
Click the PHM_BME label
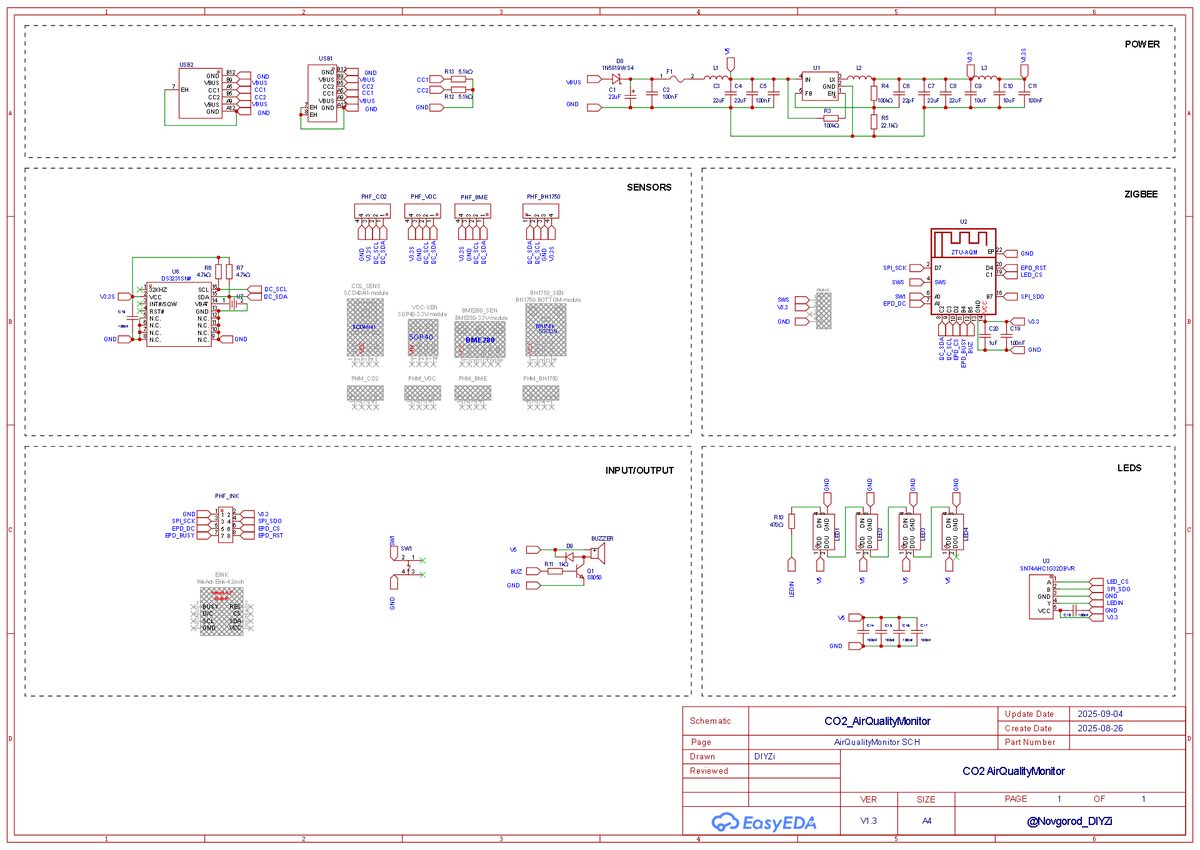click(x=473, y=379)
